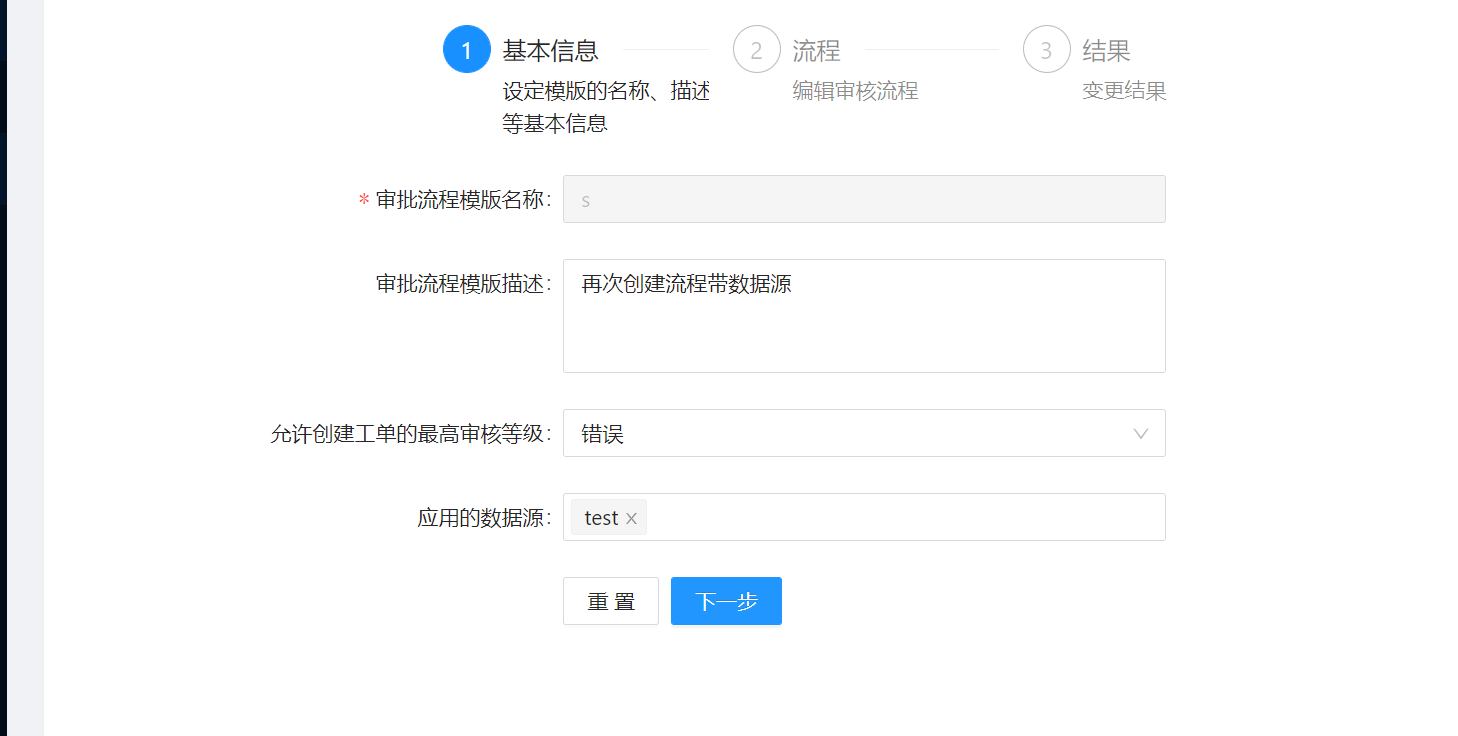Click the 应用的数据源 multi-select field
This screenshot has width=1458, height=736.
tap(864, 517)
